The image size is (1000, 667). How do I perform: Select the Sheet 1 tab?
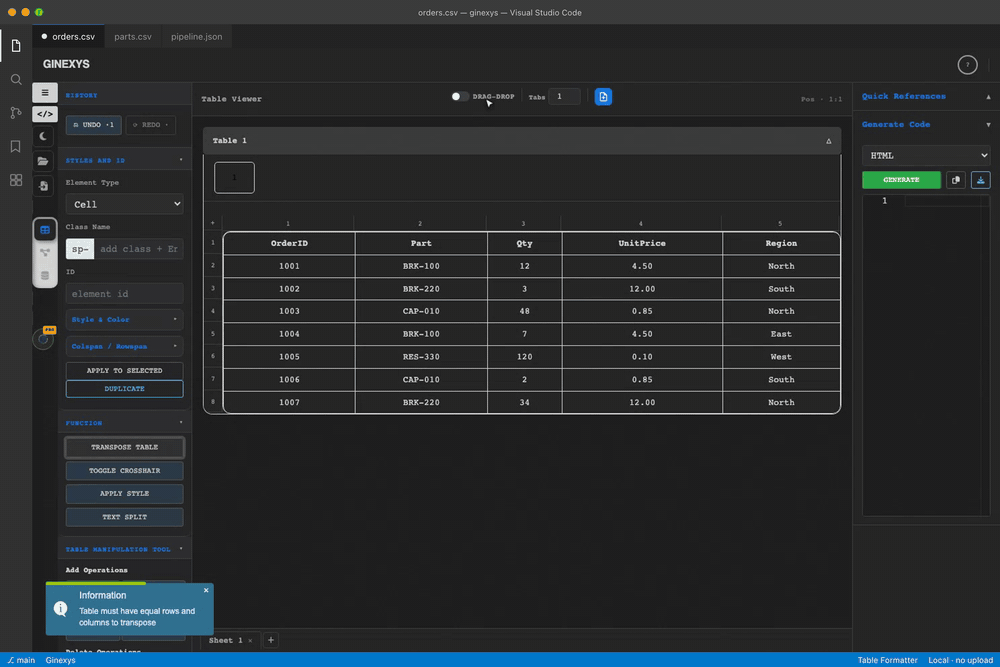pos(226,640)
